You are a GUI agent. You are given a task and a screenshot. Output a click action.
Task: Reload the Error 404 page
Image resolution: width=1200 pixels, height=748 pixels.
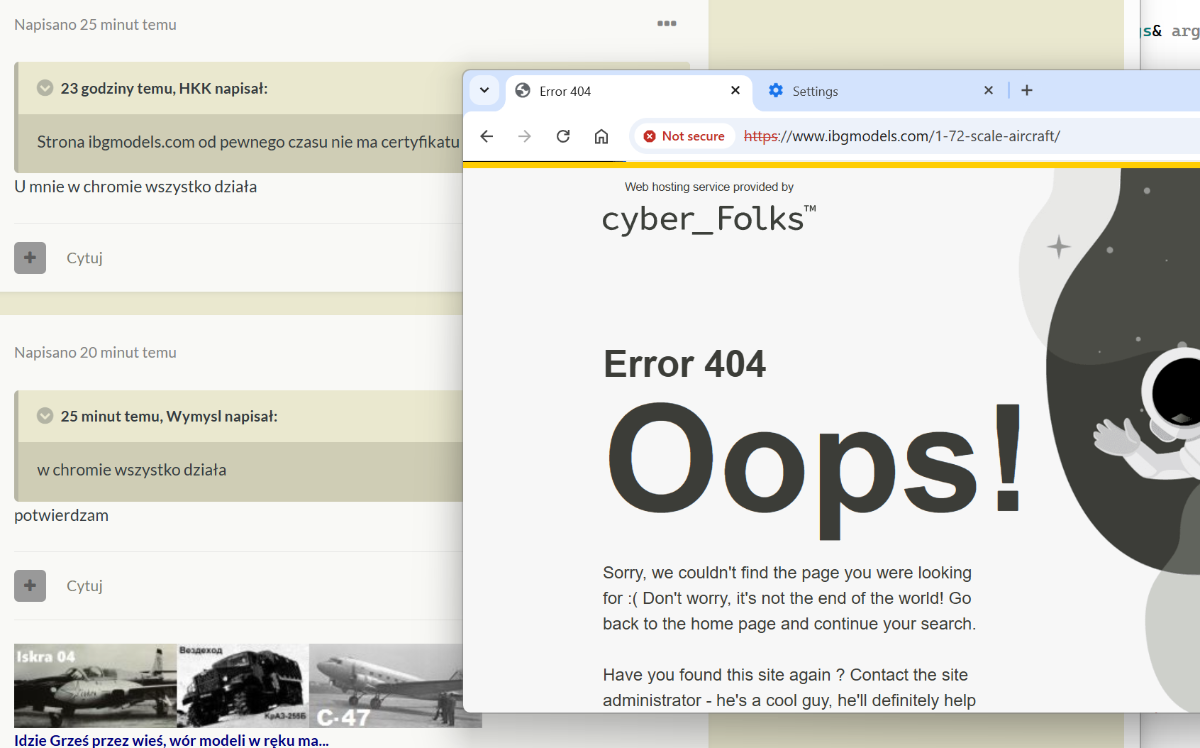click(x=563, y=136)
